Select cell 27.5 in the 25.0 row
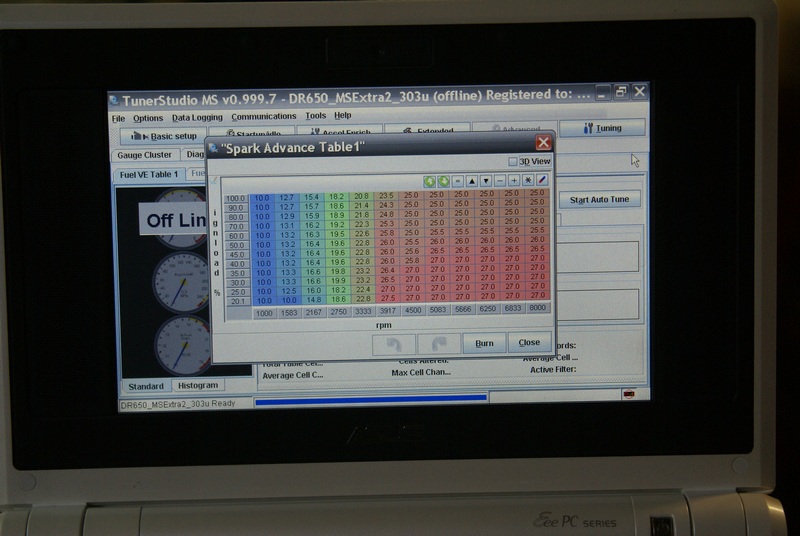Image resolution: width=800 pixels, height=536 pixels. tap(388, 298)
